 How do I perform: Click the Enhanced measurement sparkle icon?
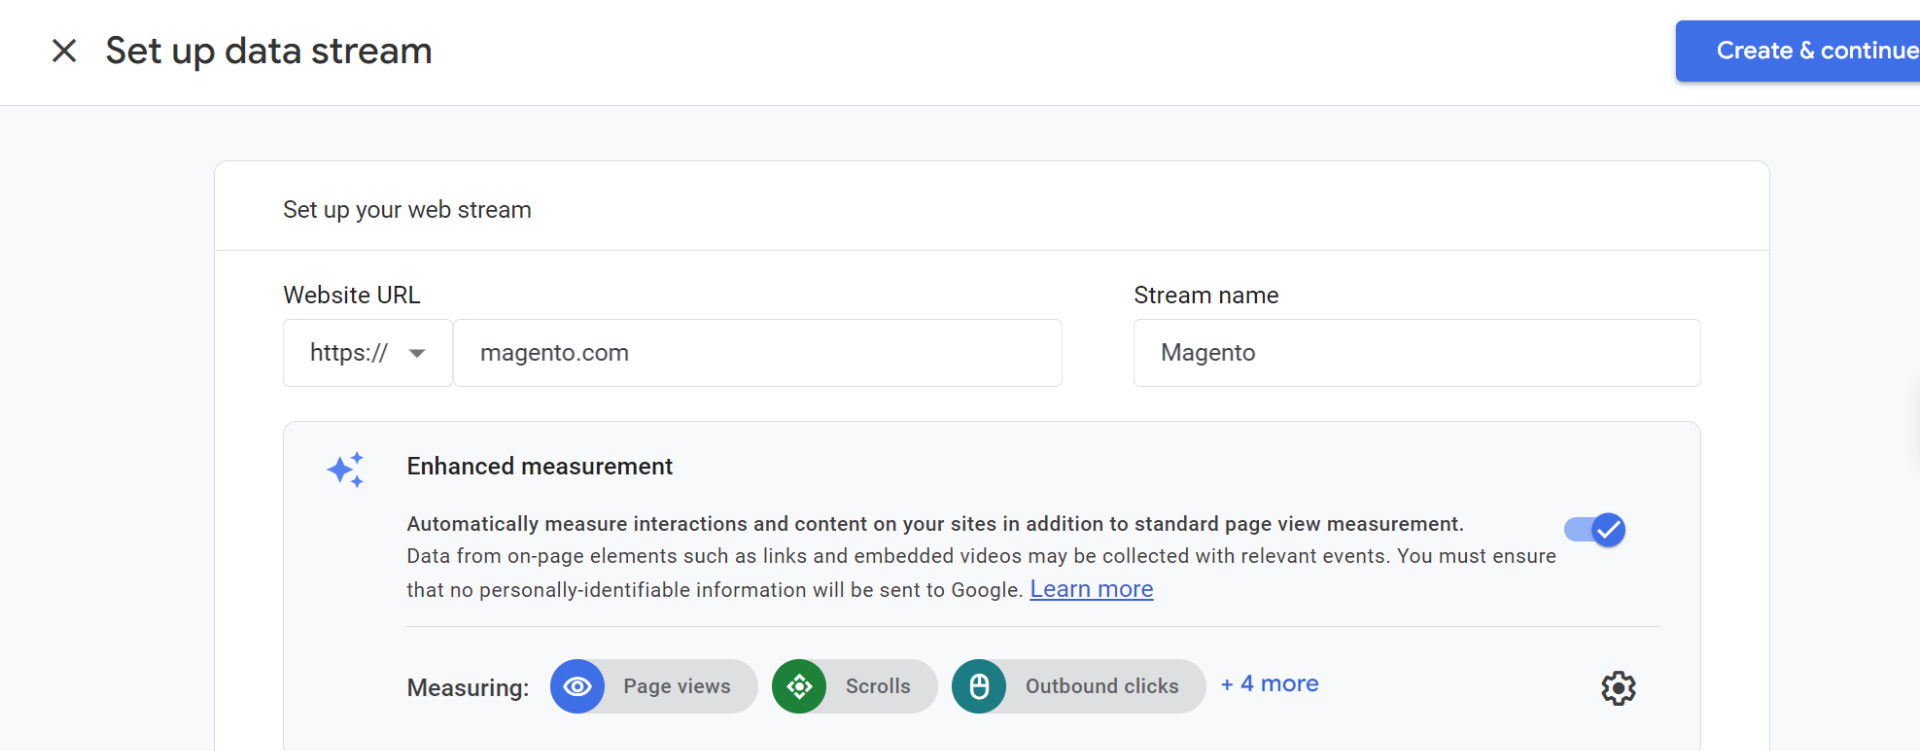pyautogui.click(x=346, y=469)
